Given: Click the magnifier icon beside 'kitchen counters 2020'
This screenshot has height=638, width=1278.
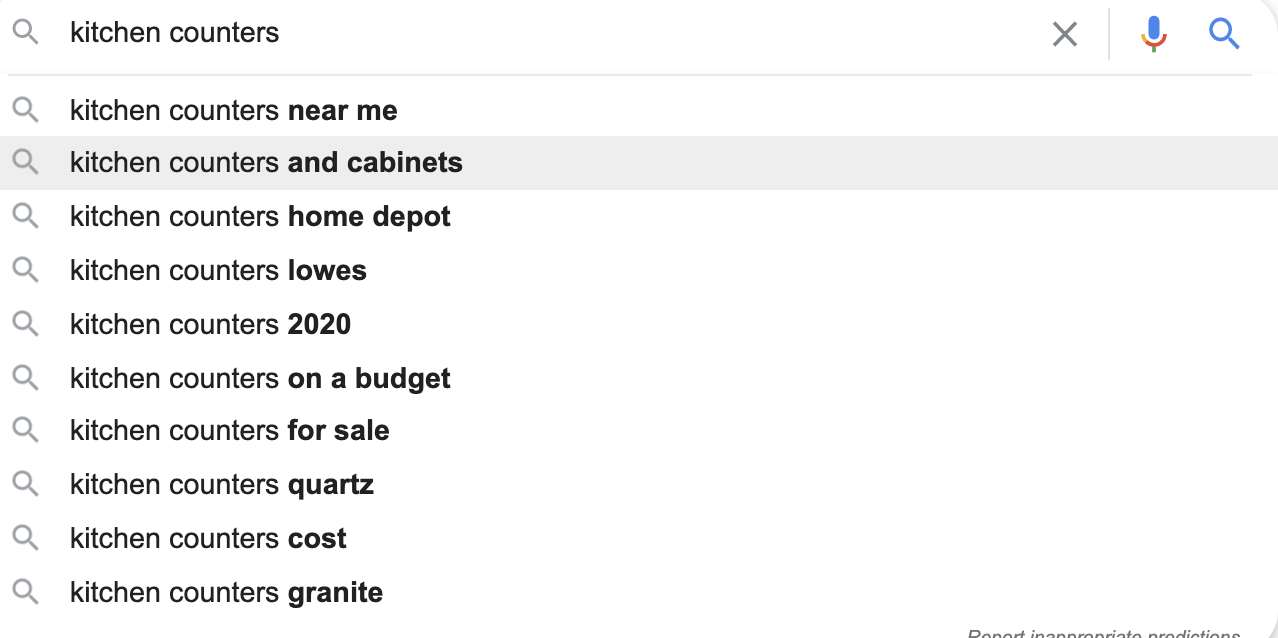Looking at the screenshot, I should coord(26,323).
